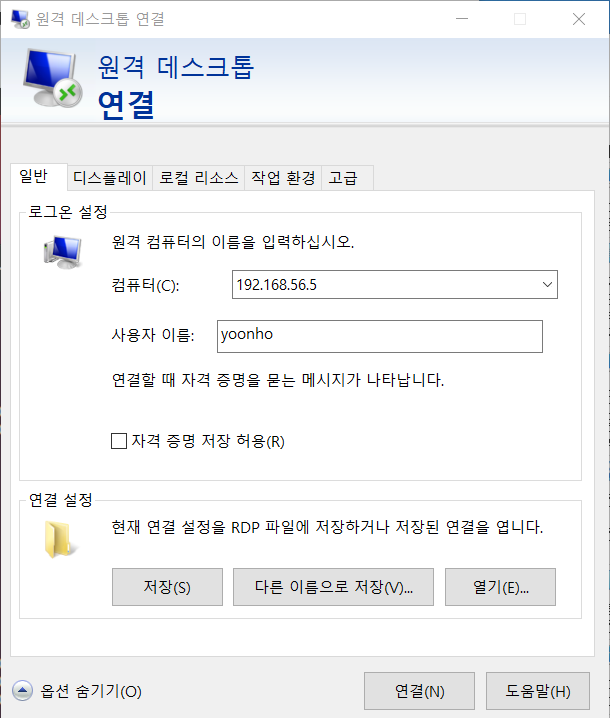
Task: Click the Remote Desktop title bar icon
Action: (x=20, y=19)
